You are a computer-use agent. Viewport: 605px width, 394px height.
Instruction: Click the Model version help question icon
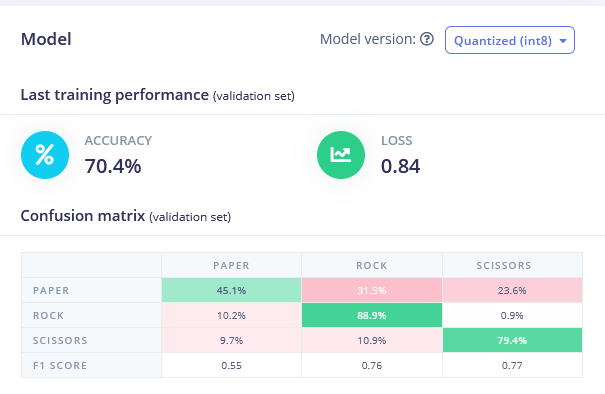[x=427, y=39]
